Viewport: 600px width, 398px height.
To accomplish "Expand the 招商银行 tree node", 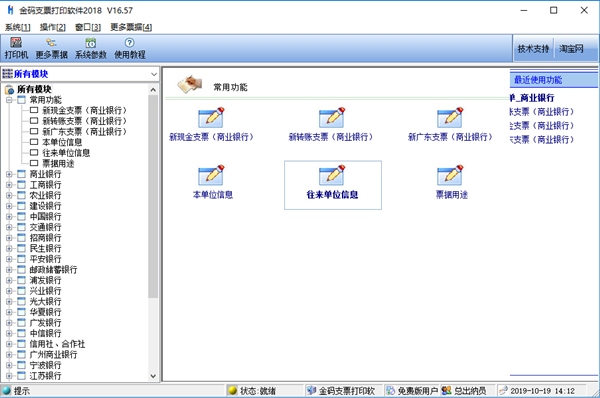I will 9,238.
